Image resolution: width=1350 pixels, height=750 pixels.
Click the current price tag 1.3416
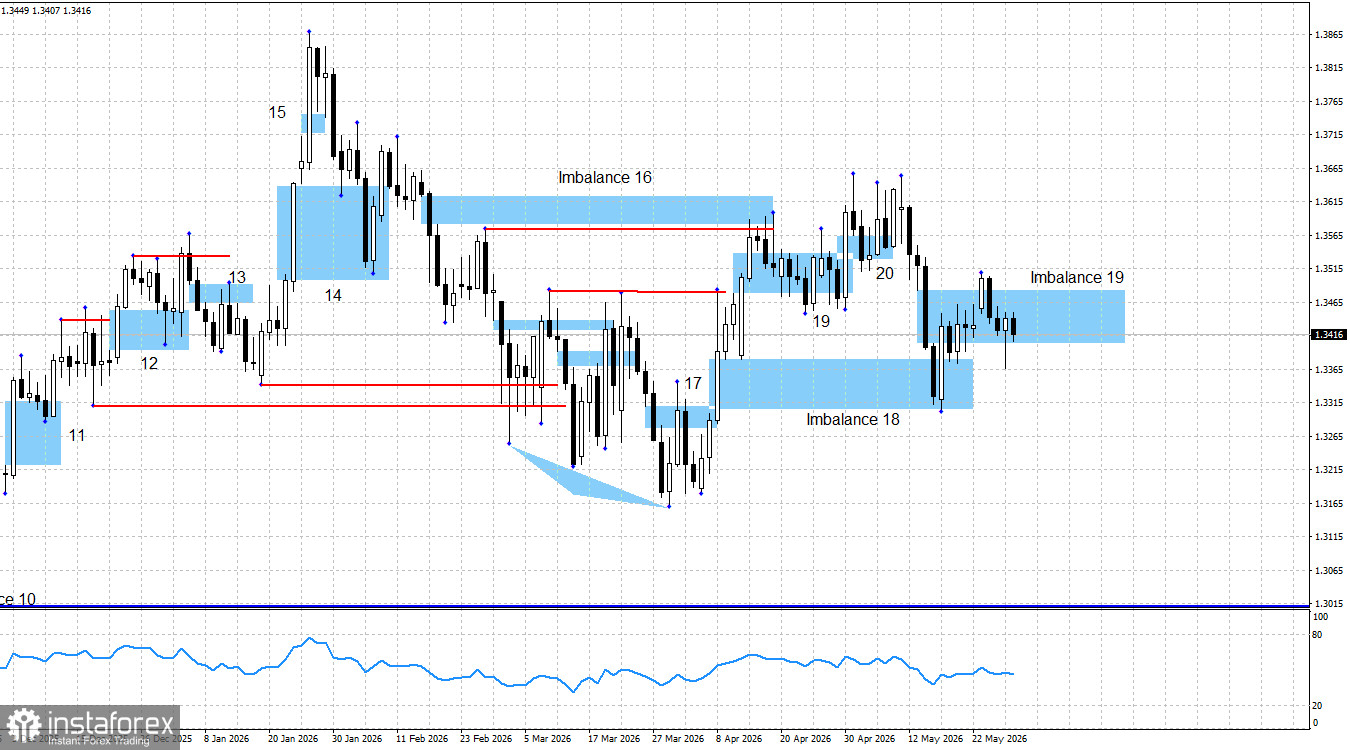(x=1327, y=335)
